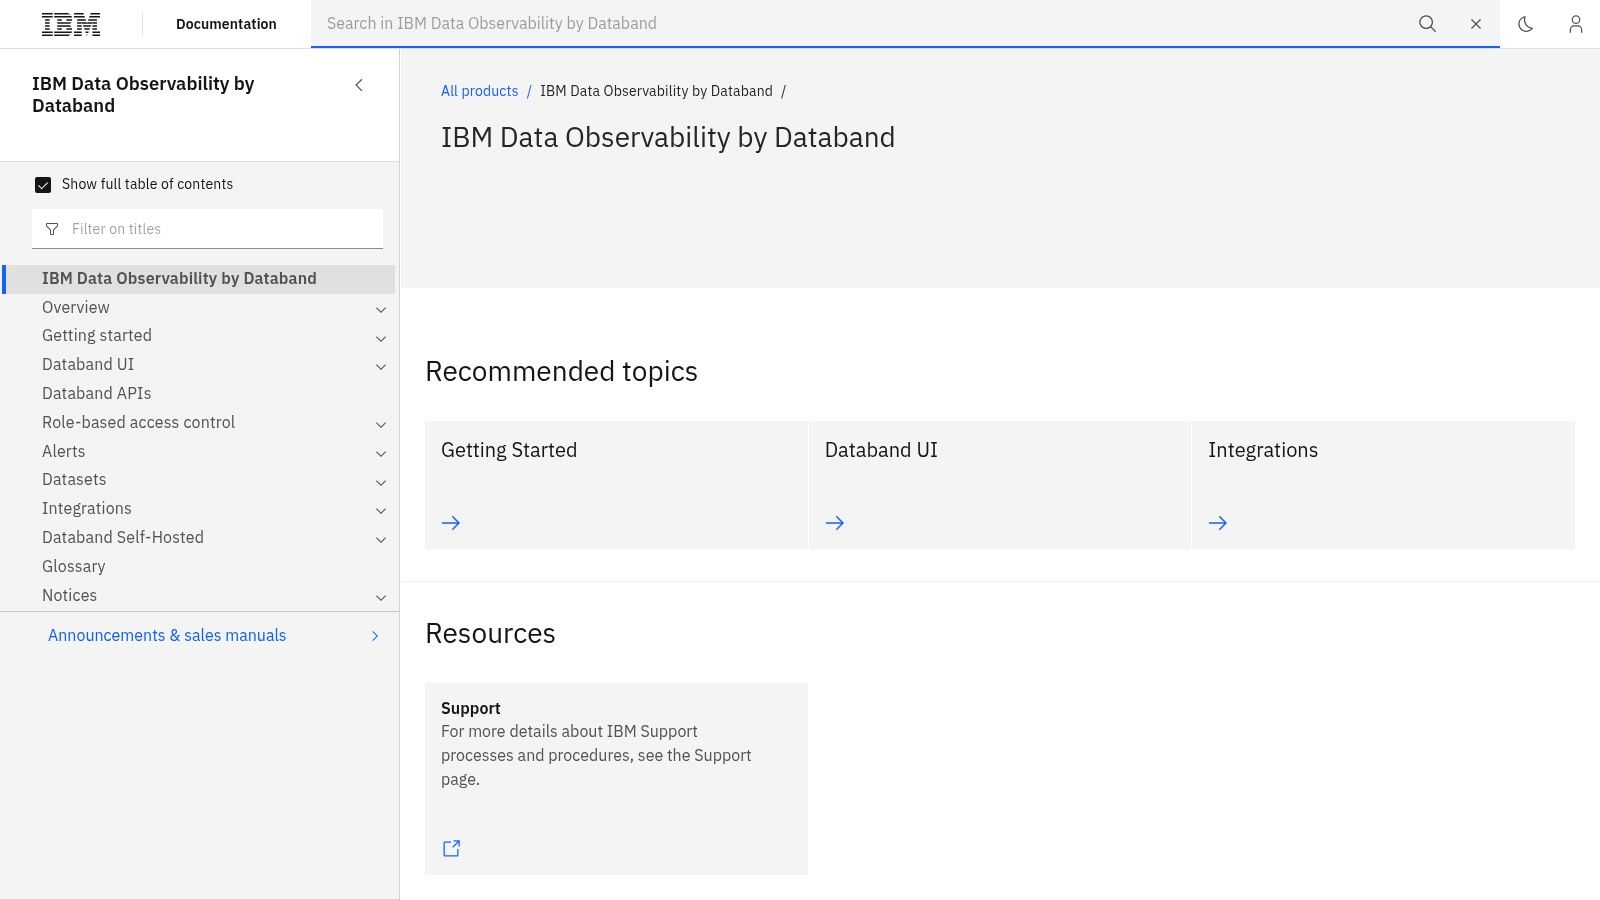The image size is (1600, 900).
Task: Click IBM Data Observability by Databand breadcrumb
Action: click(656, 91)
